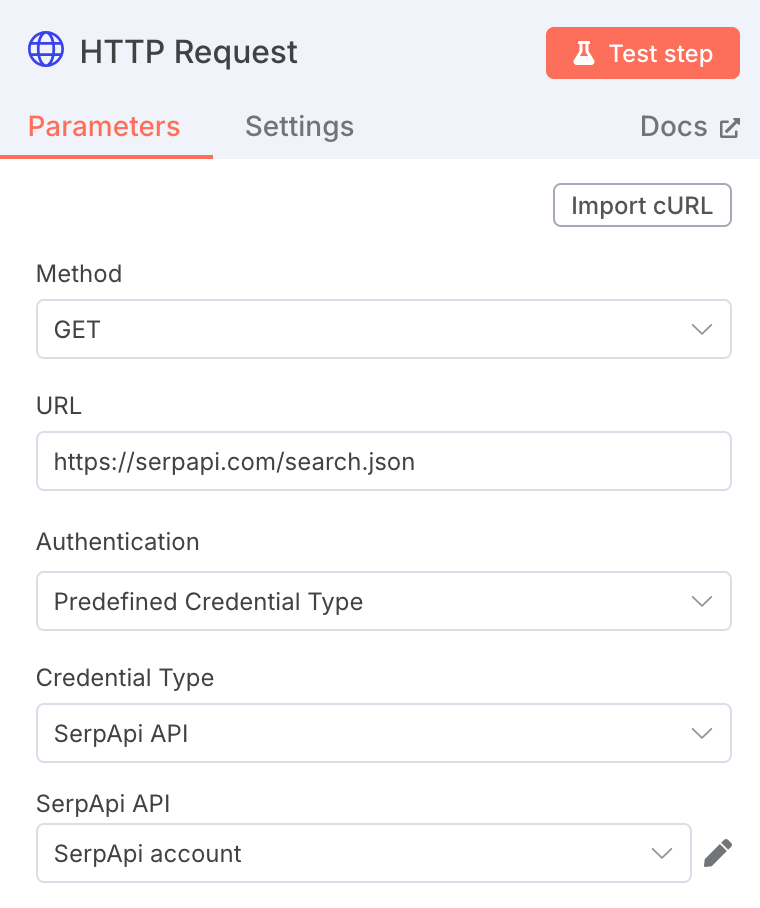Open the Method dropdown showing GET
The height and width of the screenshot is (908, 760).
pos(383,329)
